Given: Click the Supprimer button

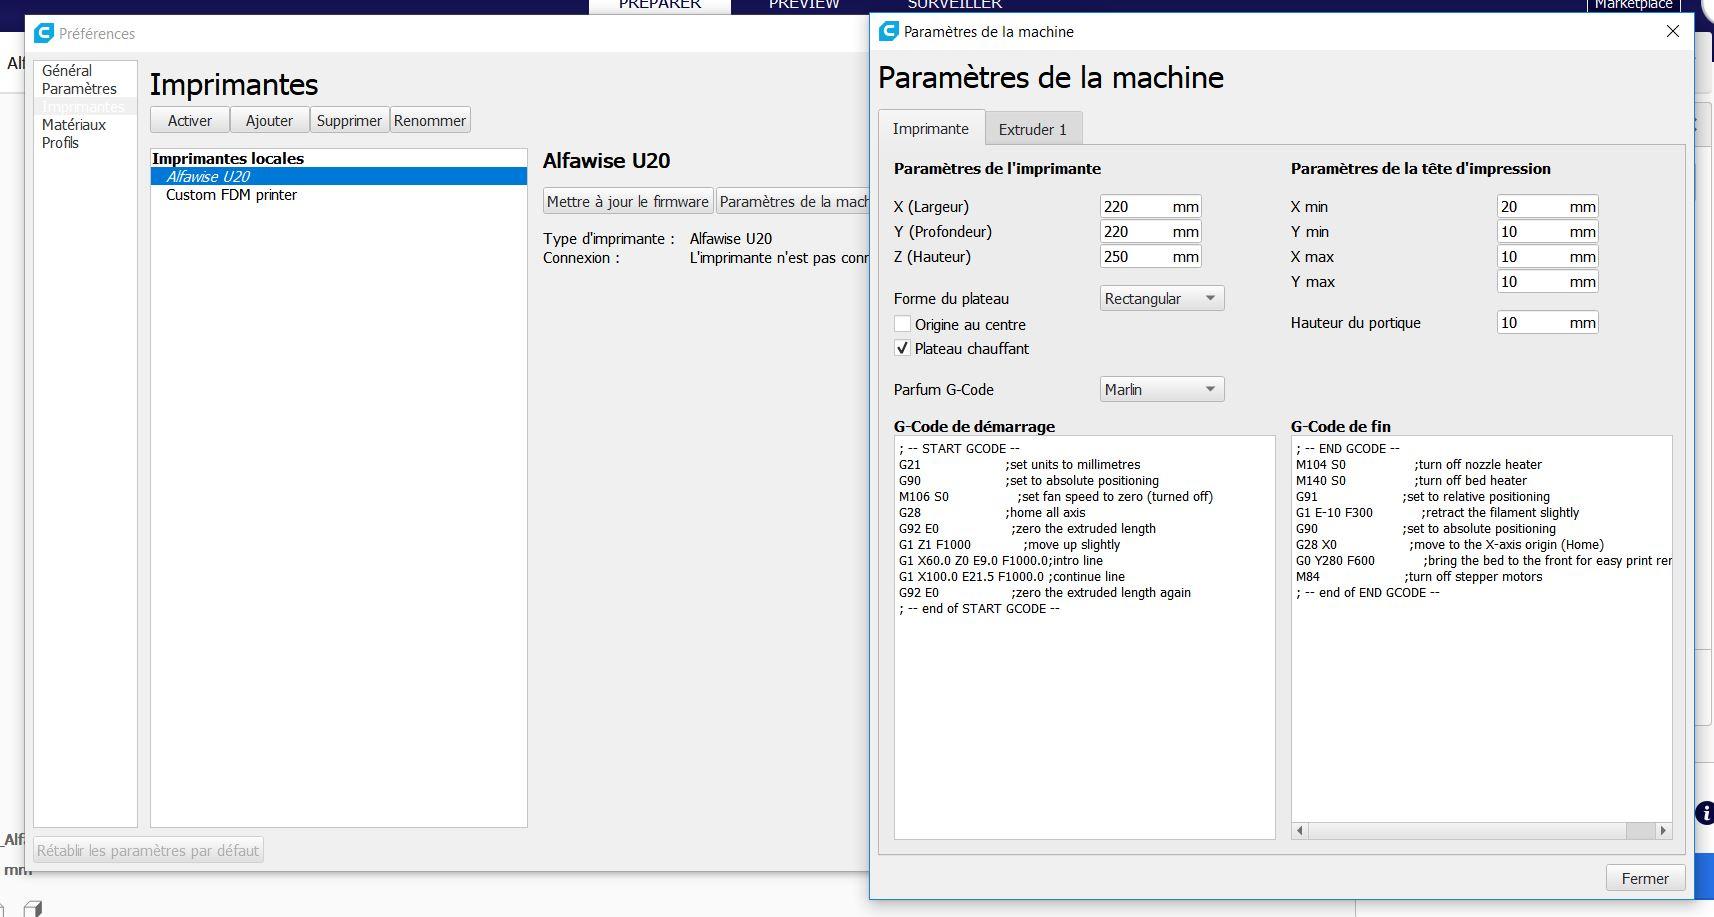Looking at the screenshot, I should [x=349, y=120].
